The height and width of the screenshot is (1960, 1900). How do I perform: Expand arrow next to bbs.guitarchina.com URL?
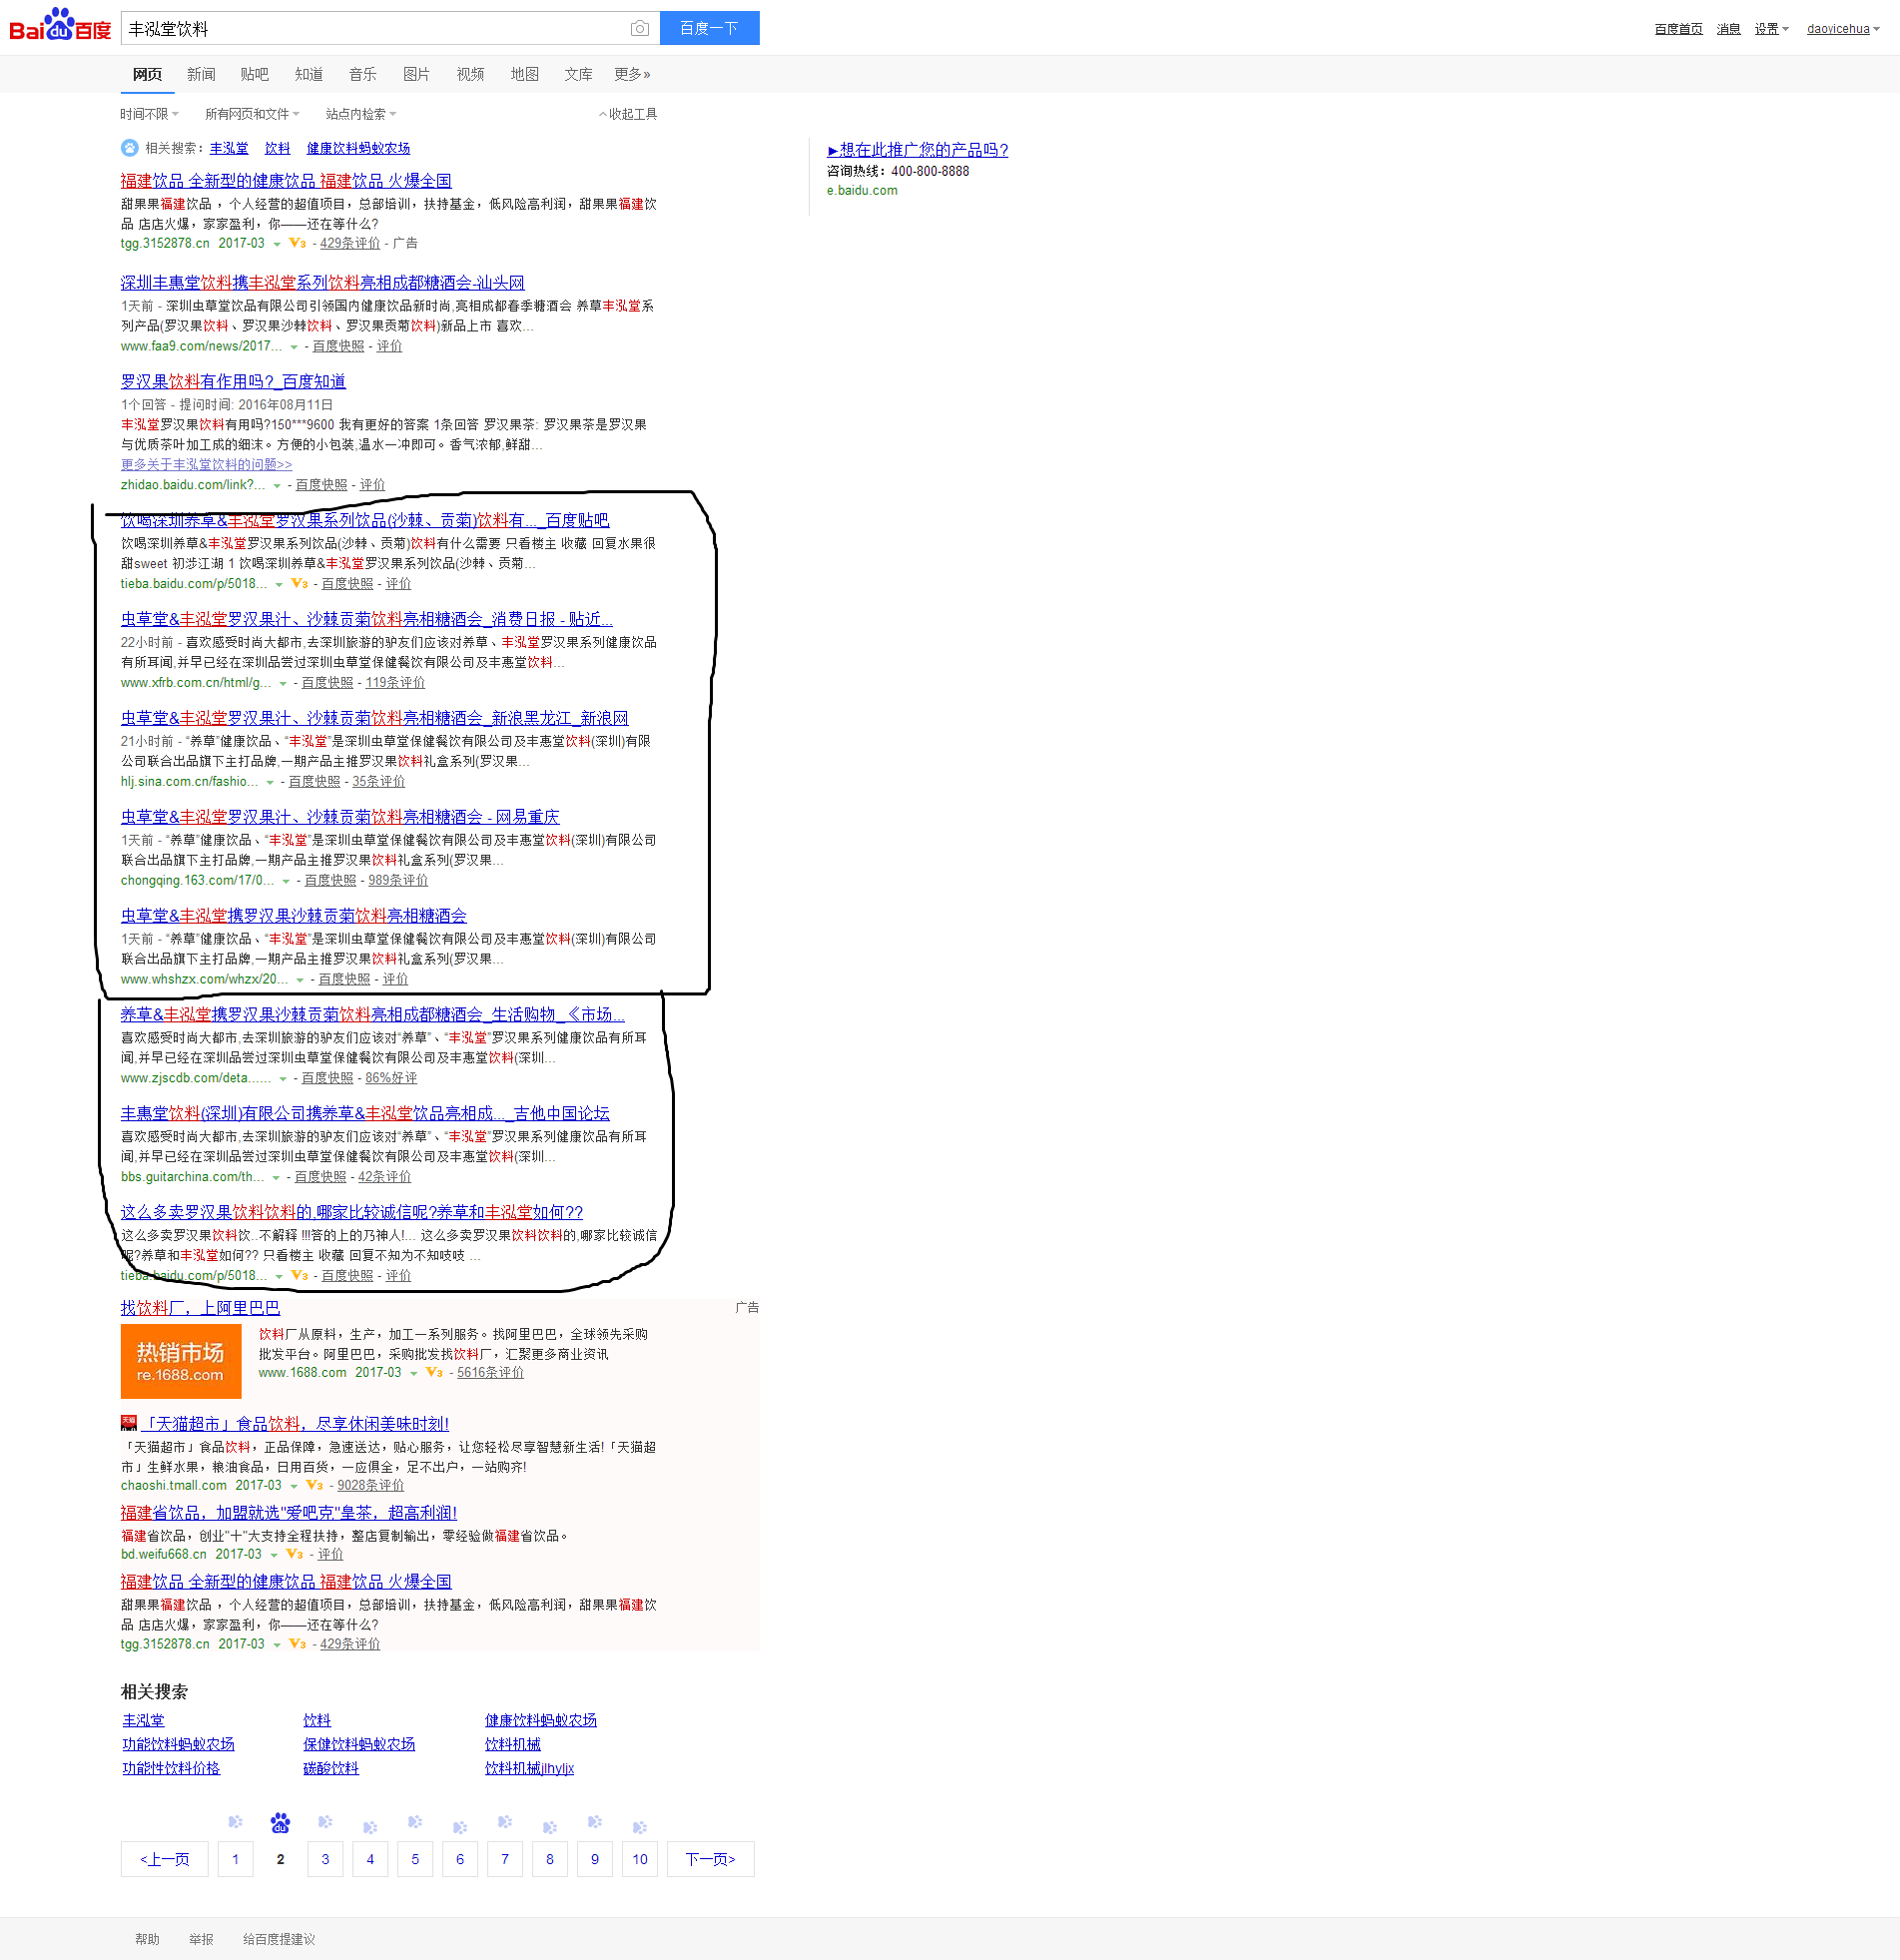coord(276,1178)
